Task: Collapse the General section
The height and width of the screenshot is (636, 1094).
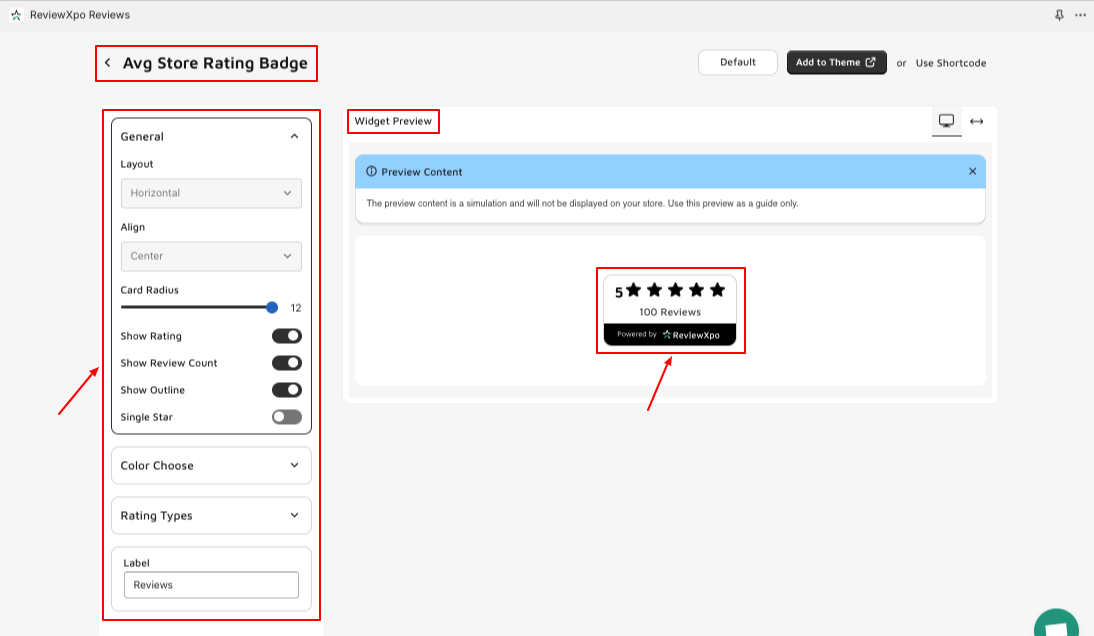Action: (294, 136)
